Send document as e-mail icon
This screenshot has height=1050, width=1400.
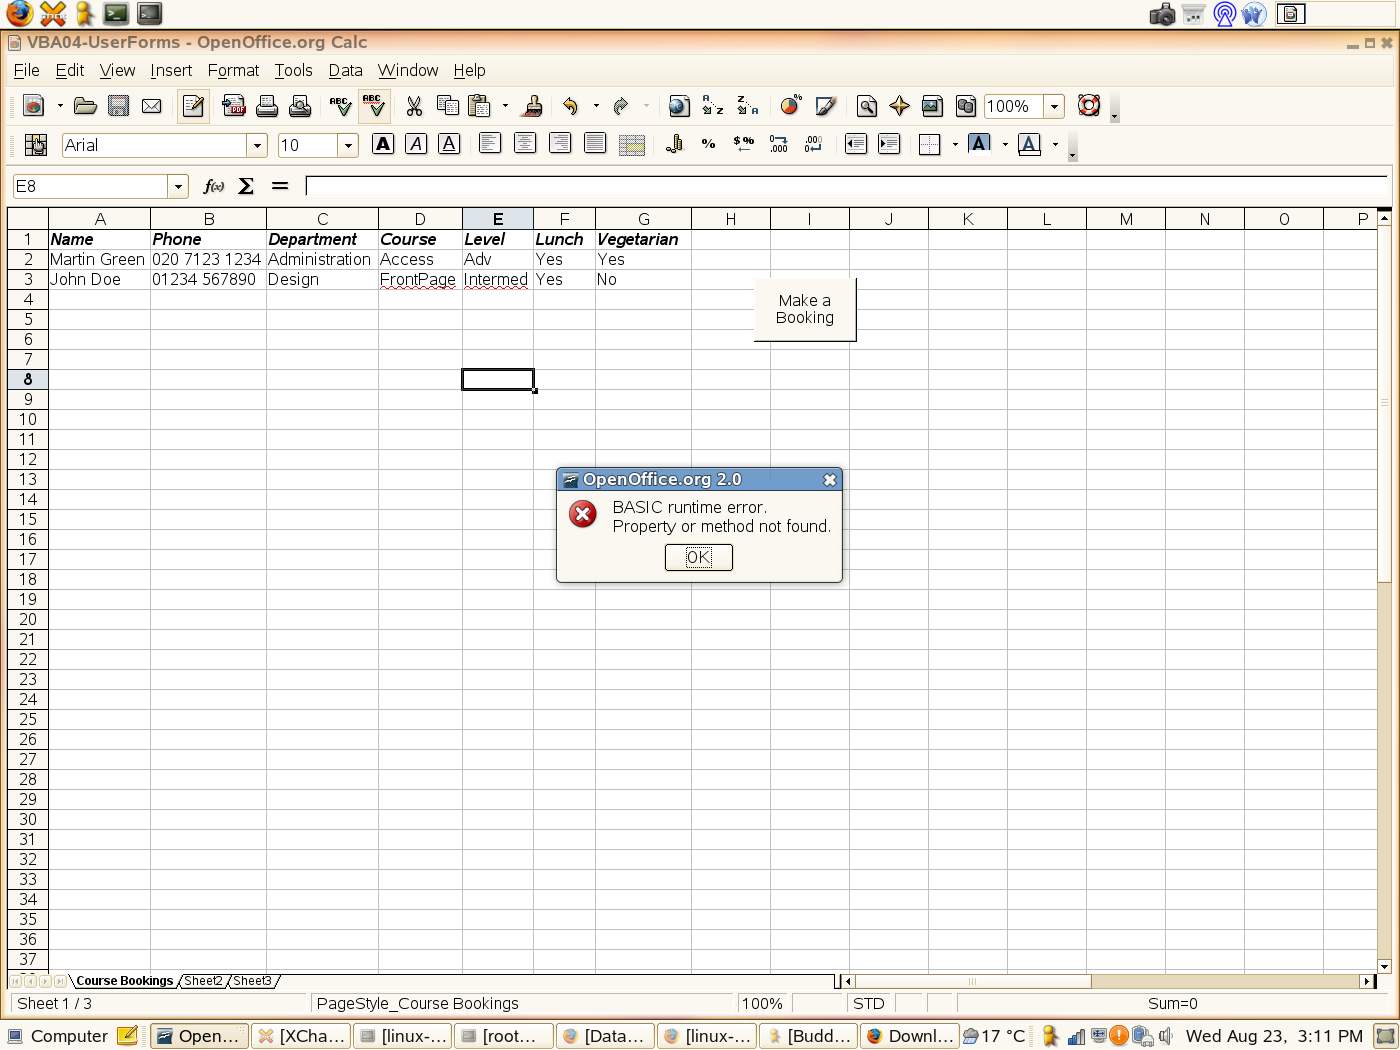click(152, 106)
